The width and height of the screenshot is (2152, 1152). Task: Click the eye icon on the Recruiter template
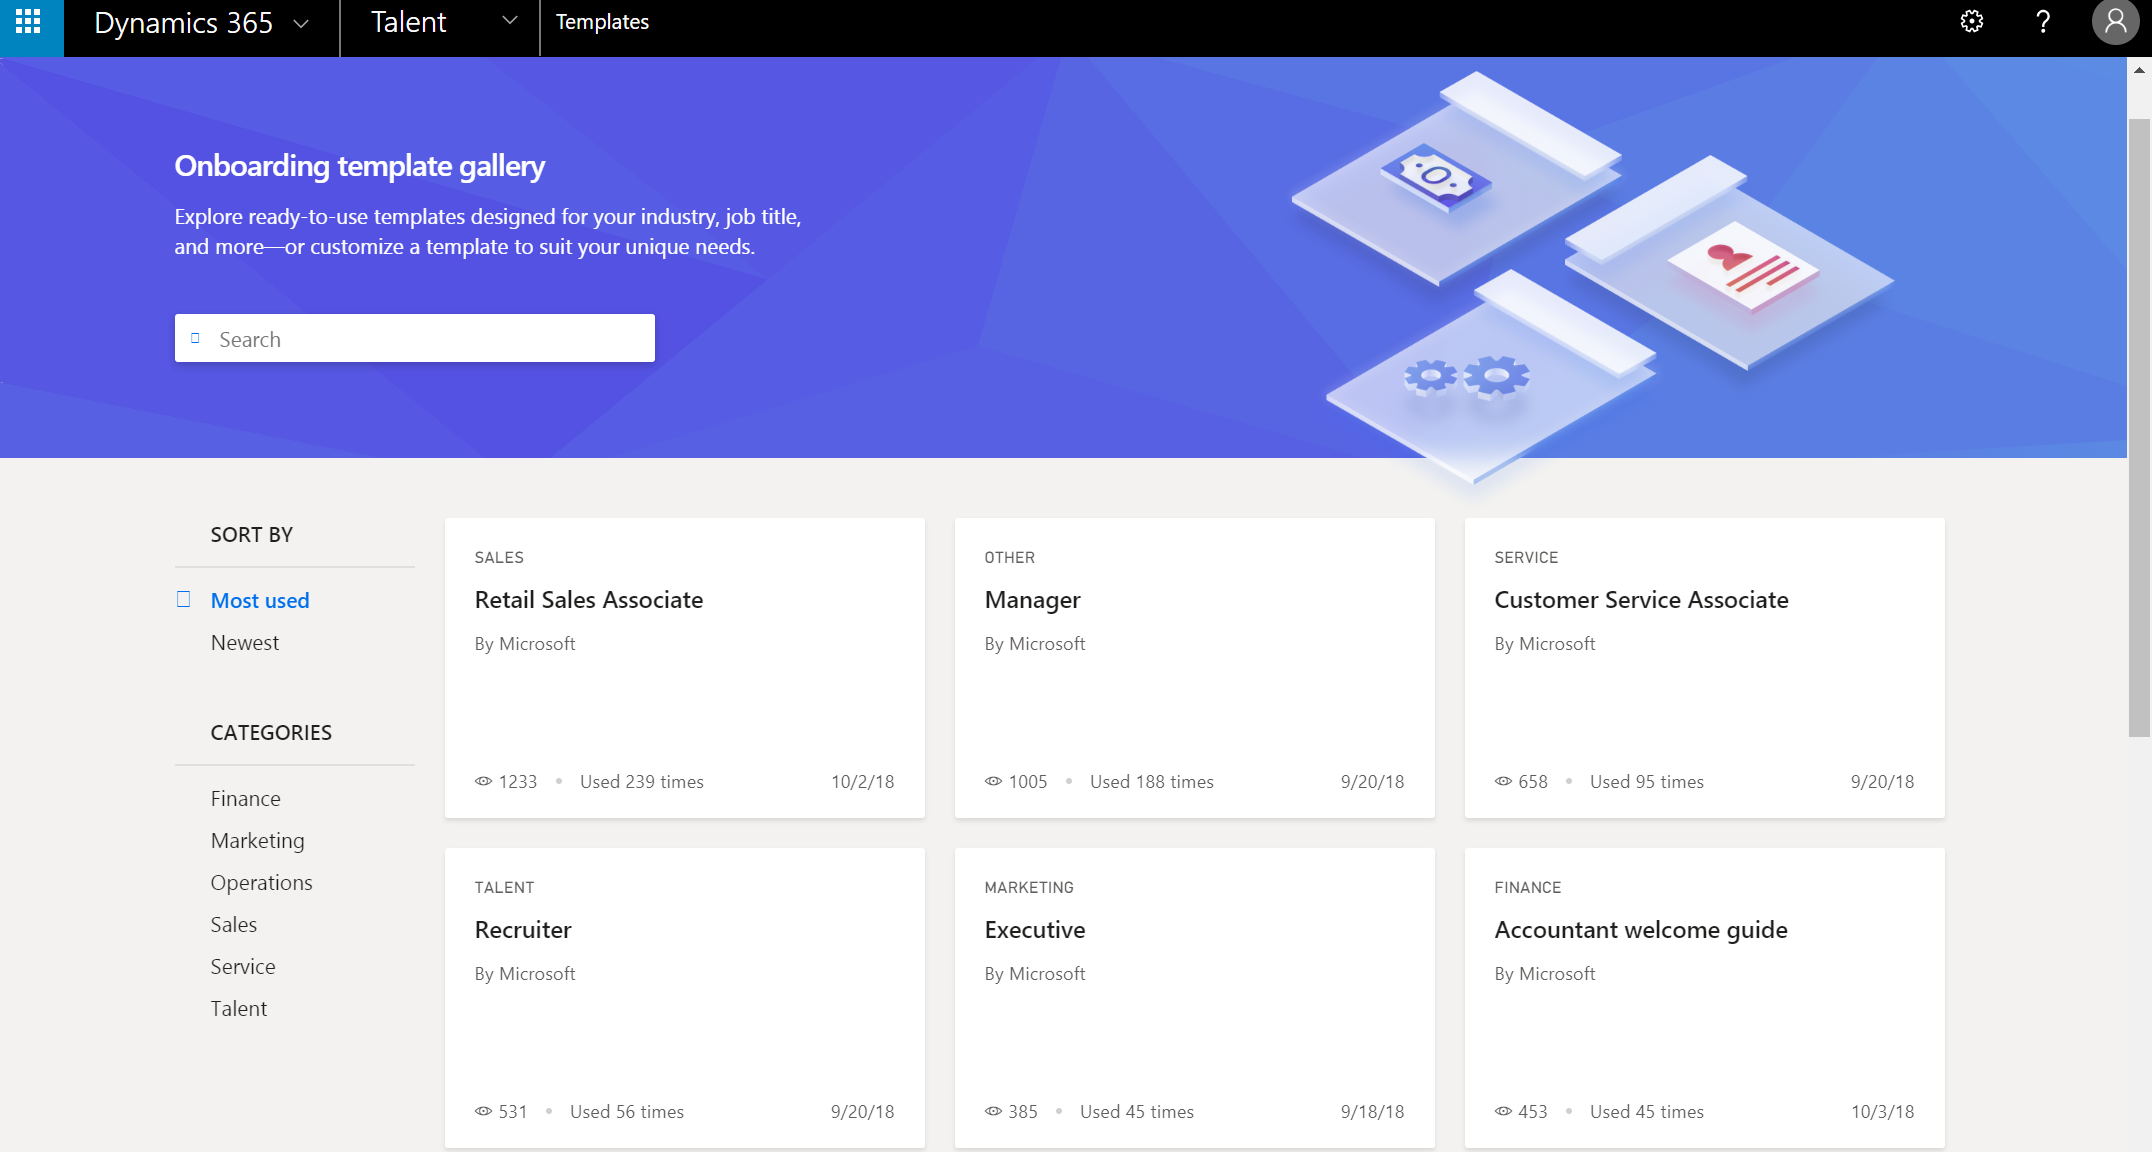(484, 1111)
